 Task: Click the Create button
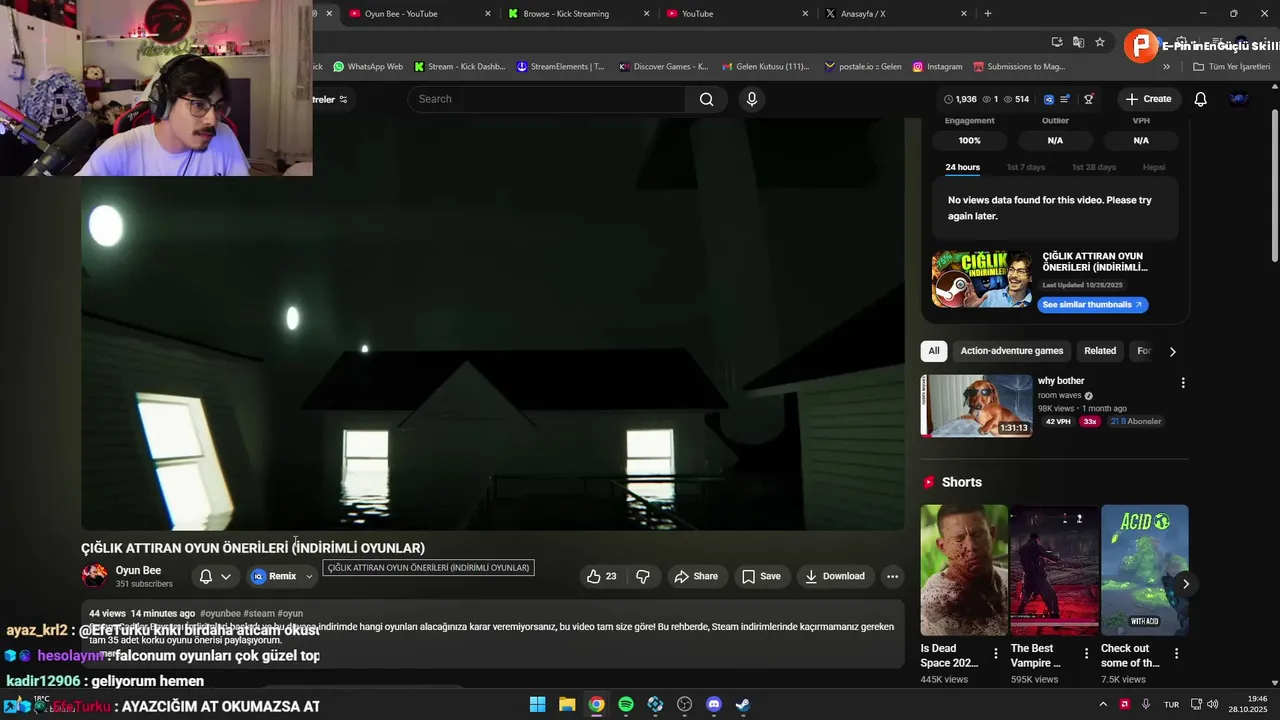[1148, 99]
